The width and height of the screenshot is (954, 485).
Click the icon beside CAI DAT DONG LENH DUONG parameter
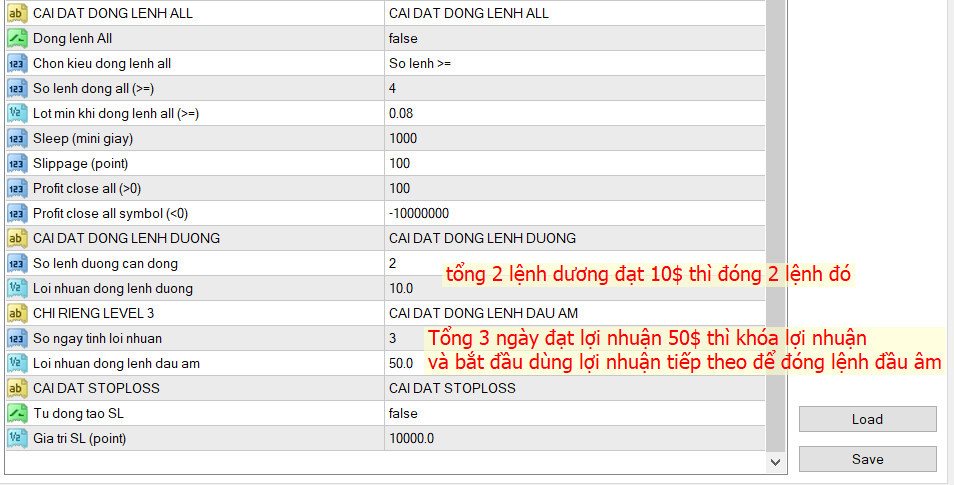tap(17, 238)
